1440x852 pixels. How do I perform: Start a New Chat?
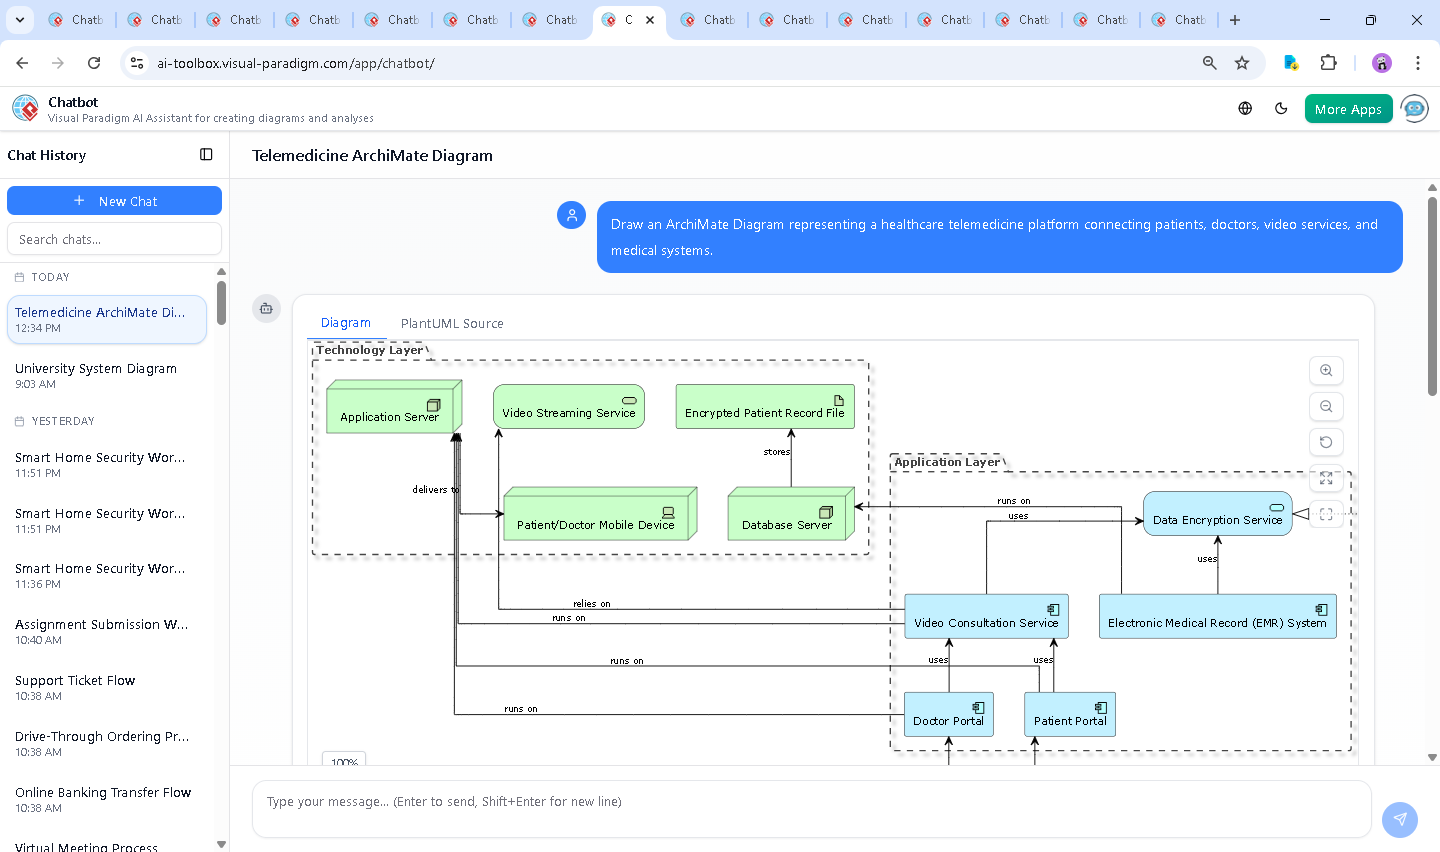point(114,200)
